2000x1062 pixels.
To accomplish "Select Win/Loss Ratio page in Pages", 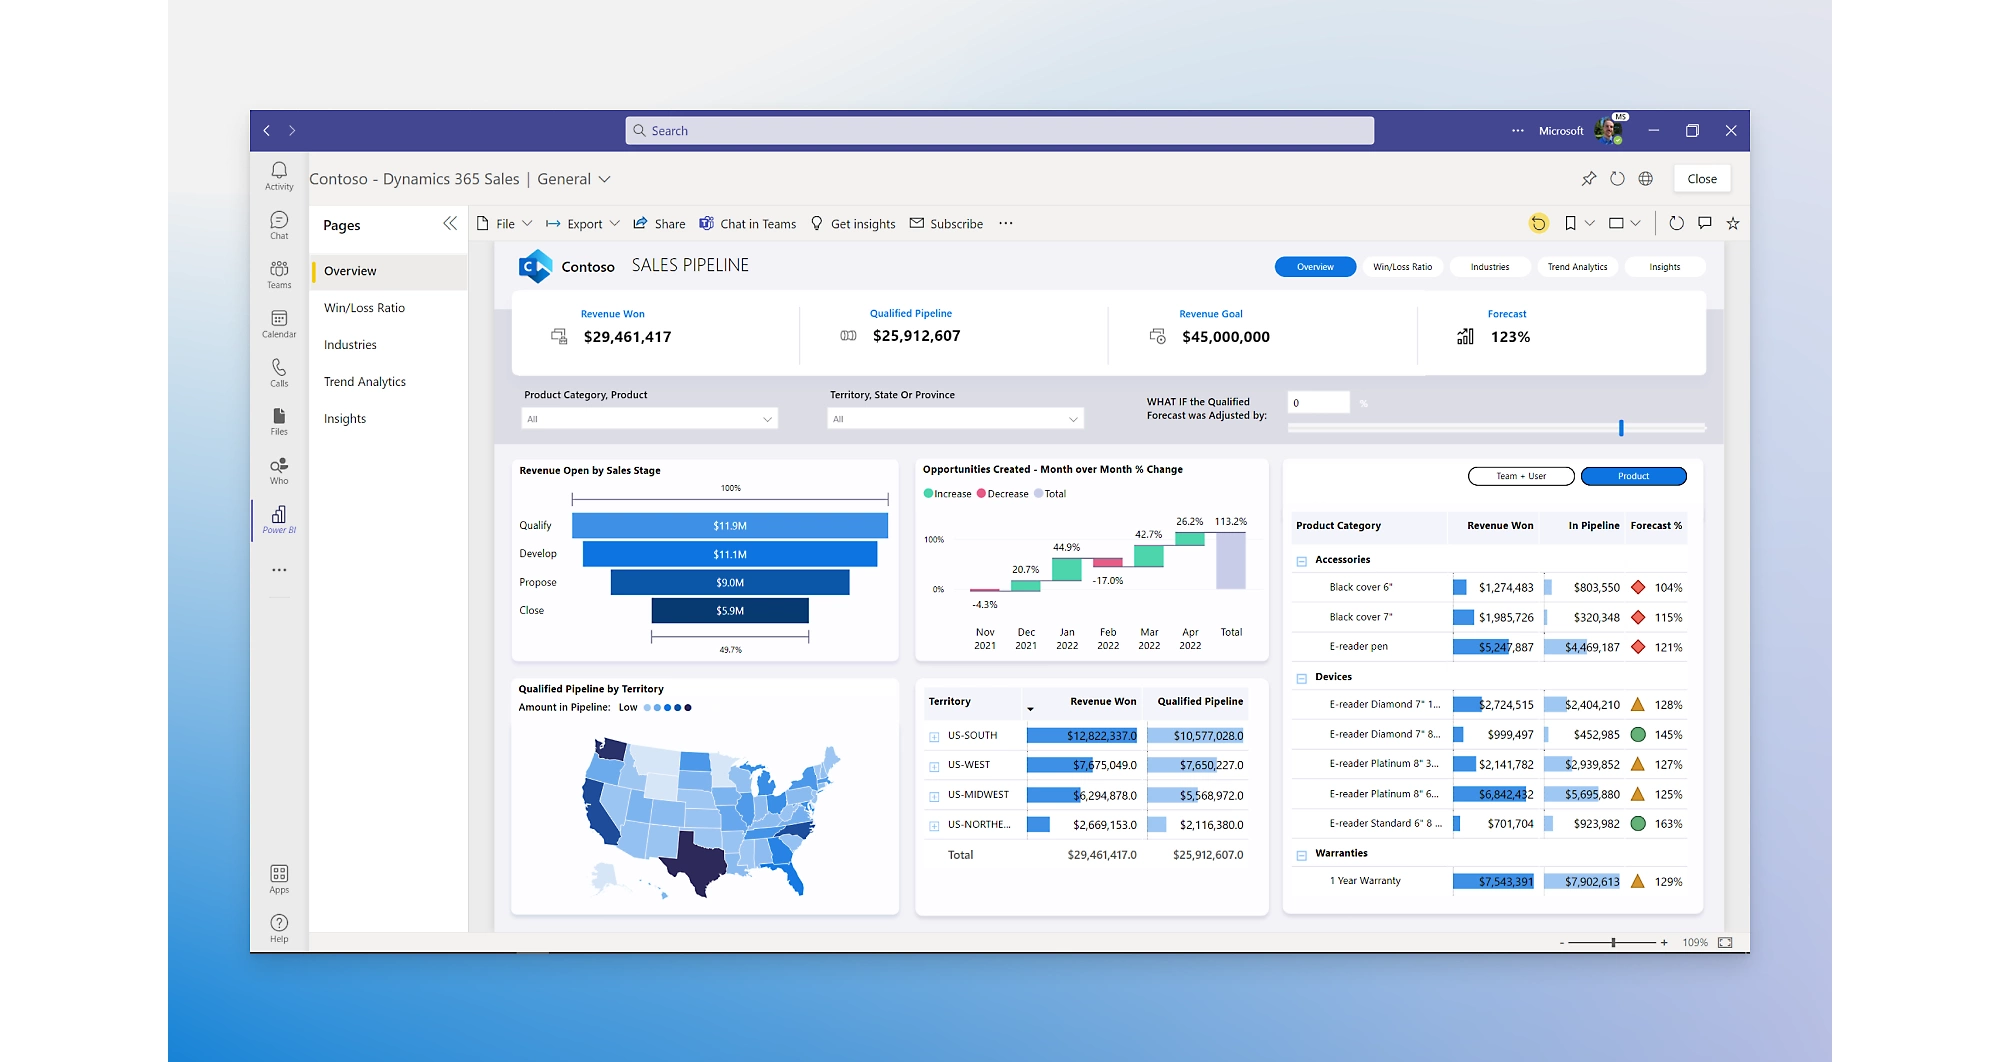I will click(x=389, y=308).
